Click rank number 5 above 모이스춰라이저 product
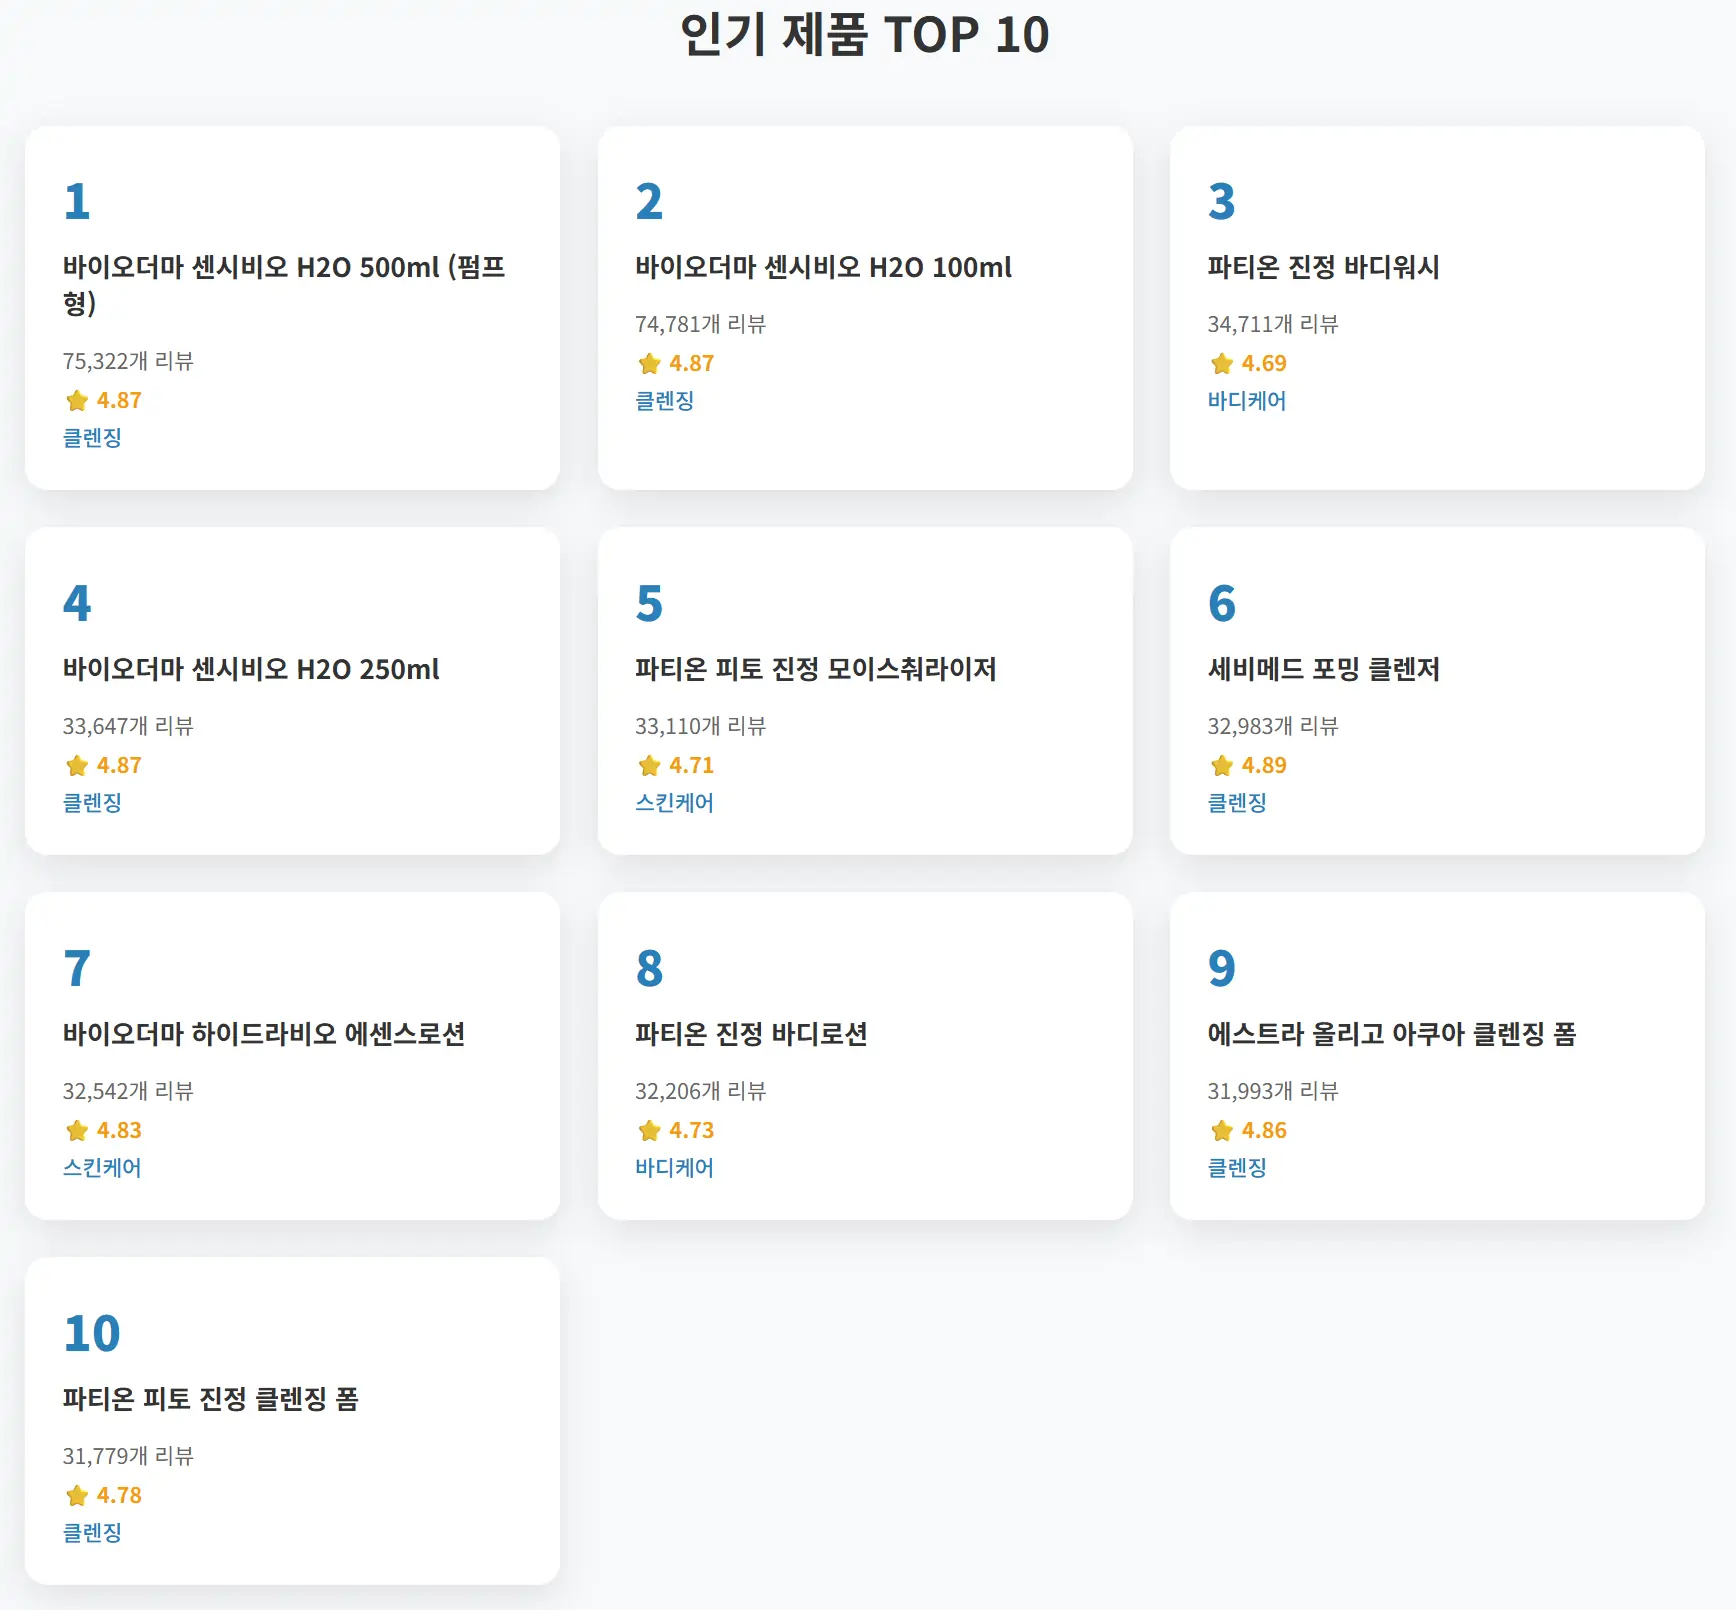The width and height of the screenshot is (1736, 1610). click(x=649, y=604)
